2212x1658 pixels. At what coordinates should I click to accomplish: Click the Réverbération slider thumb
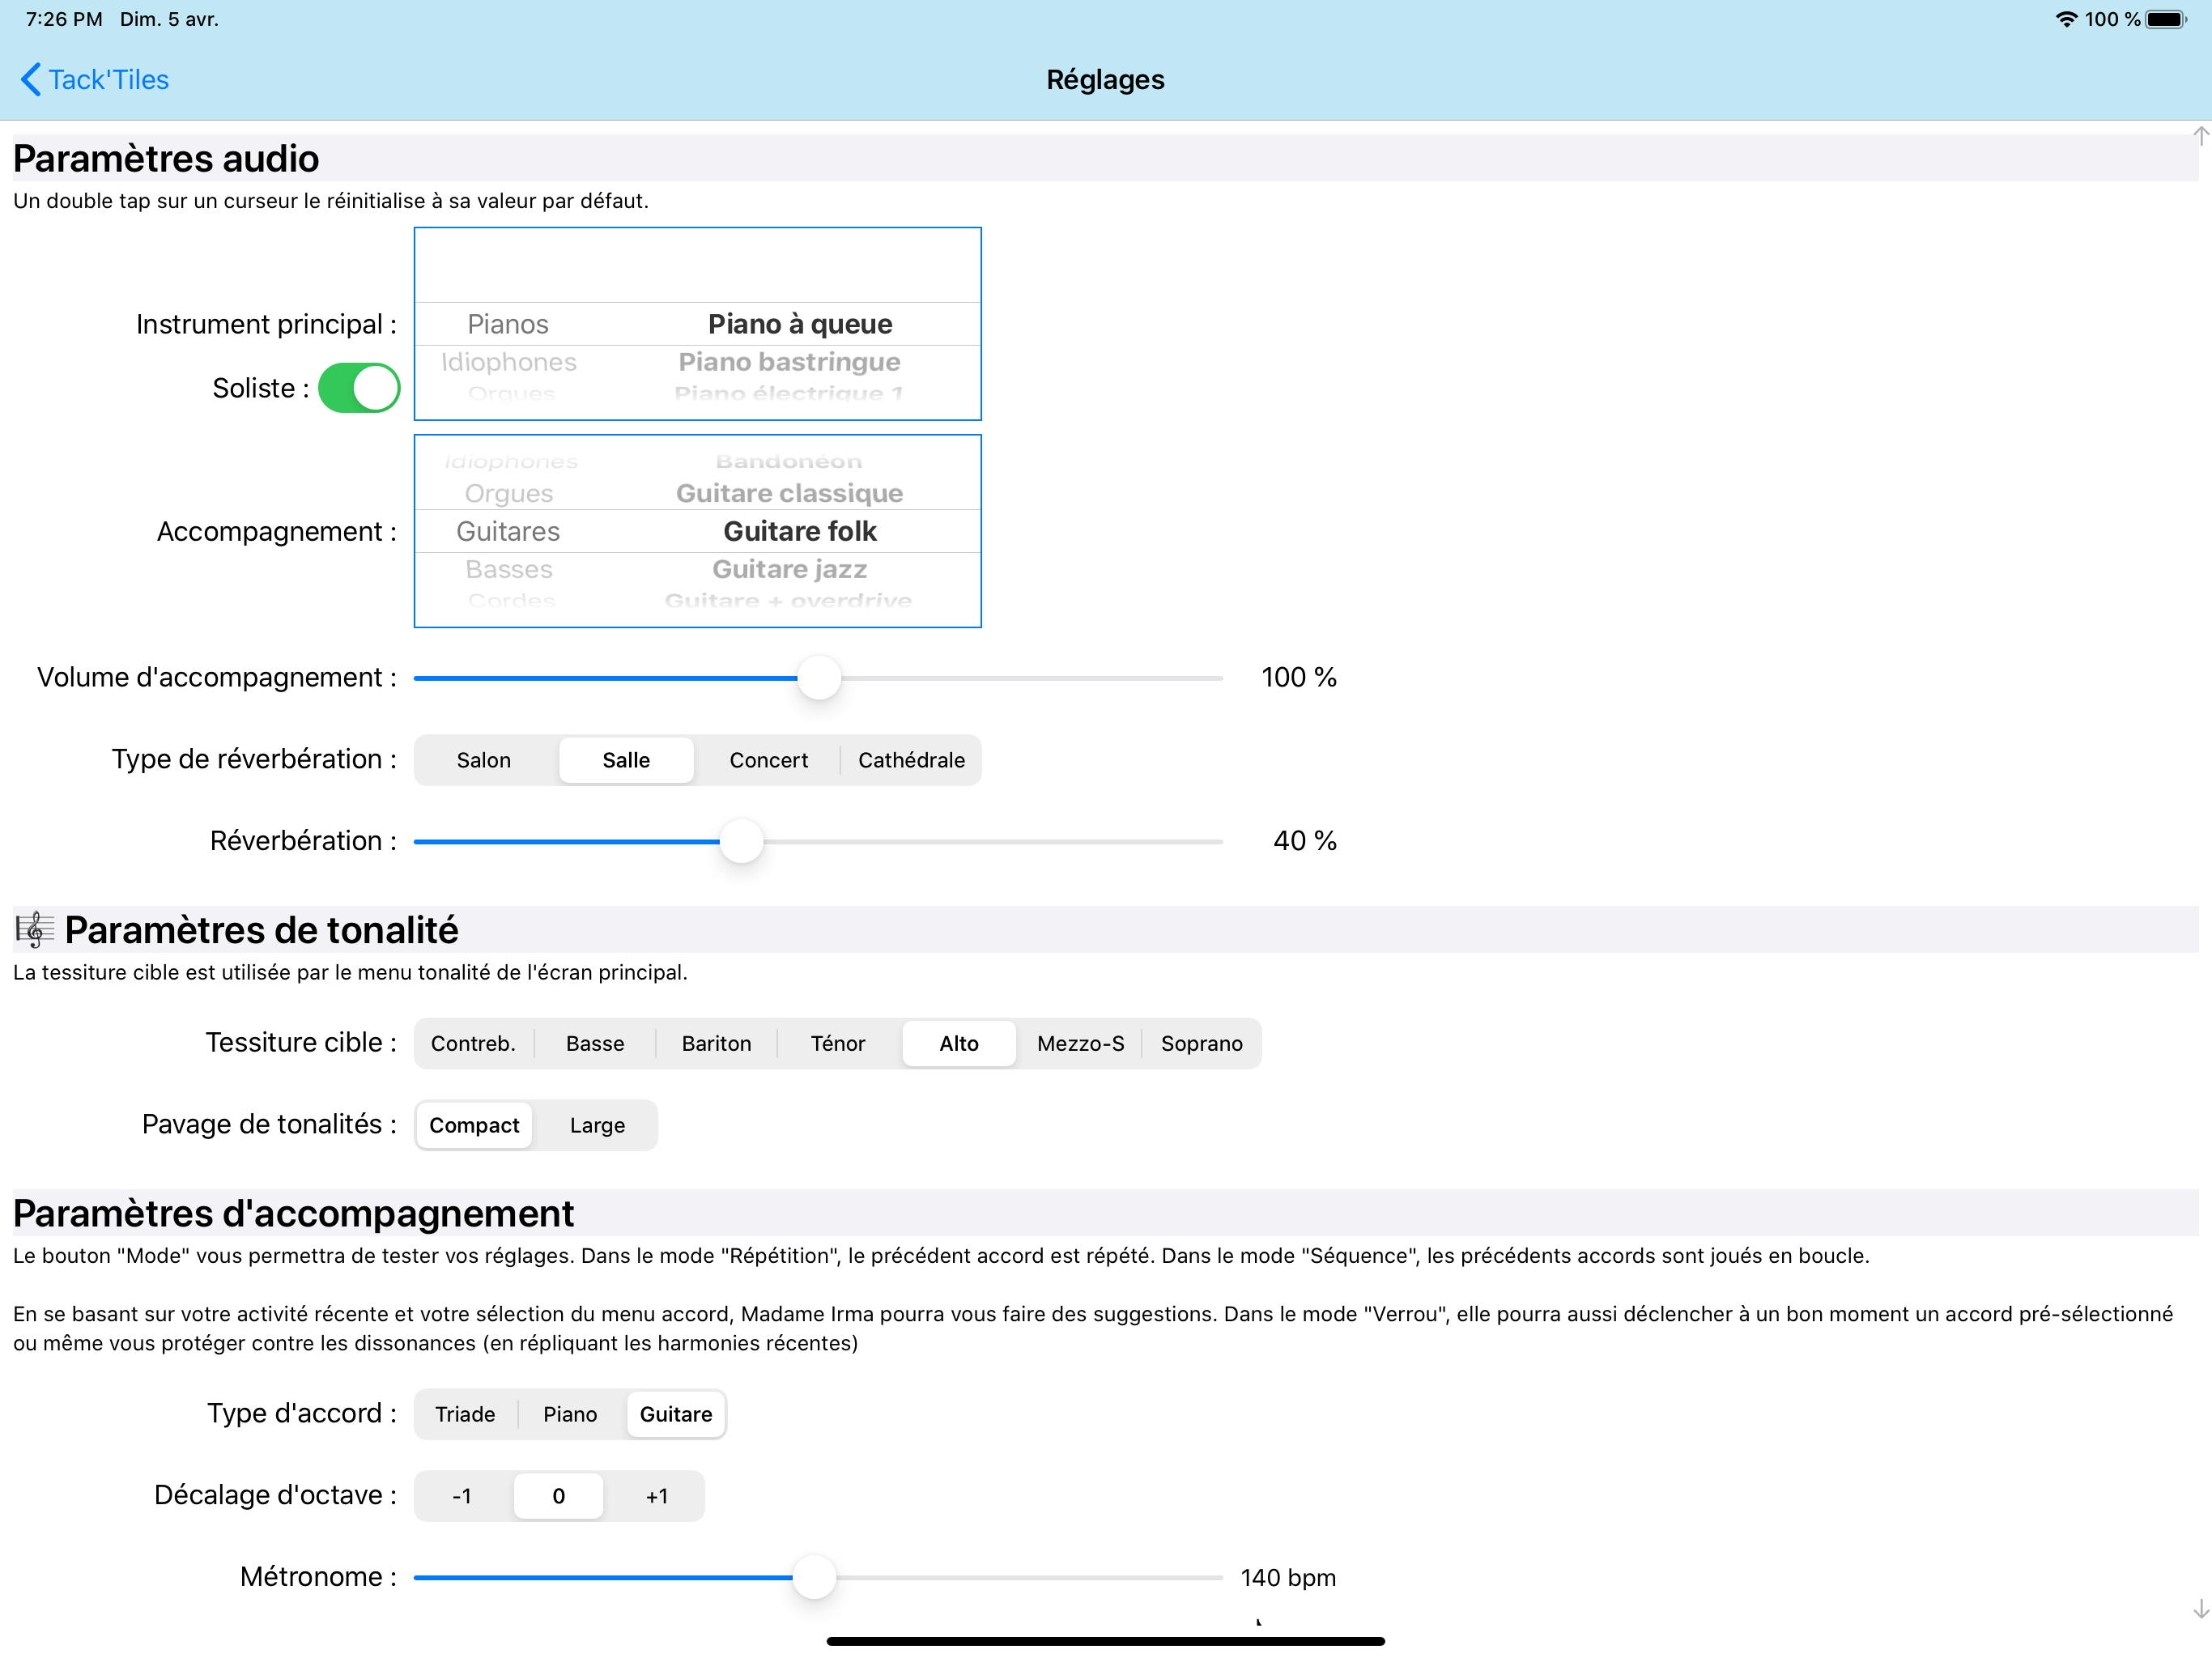pyautogui.click(x=741, y=841)
